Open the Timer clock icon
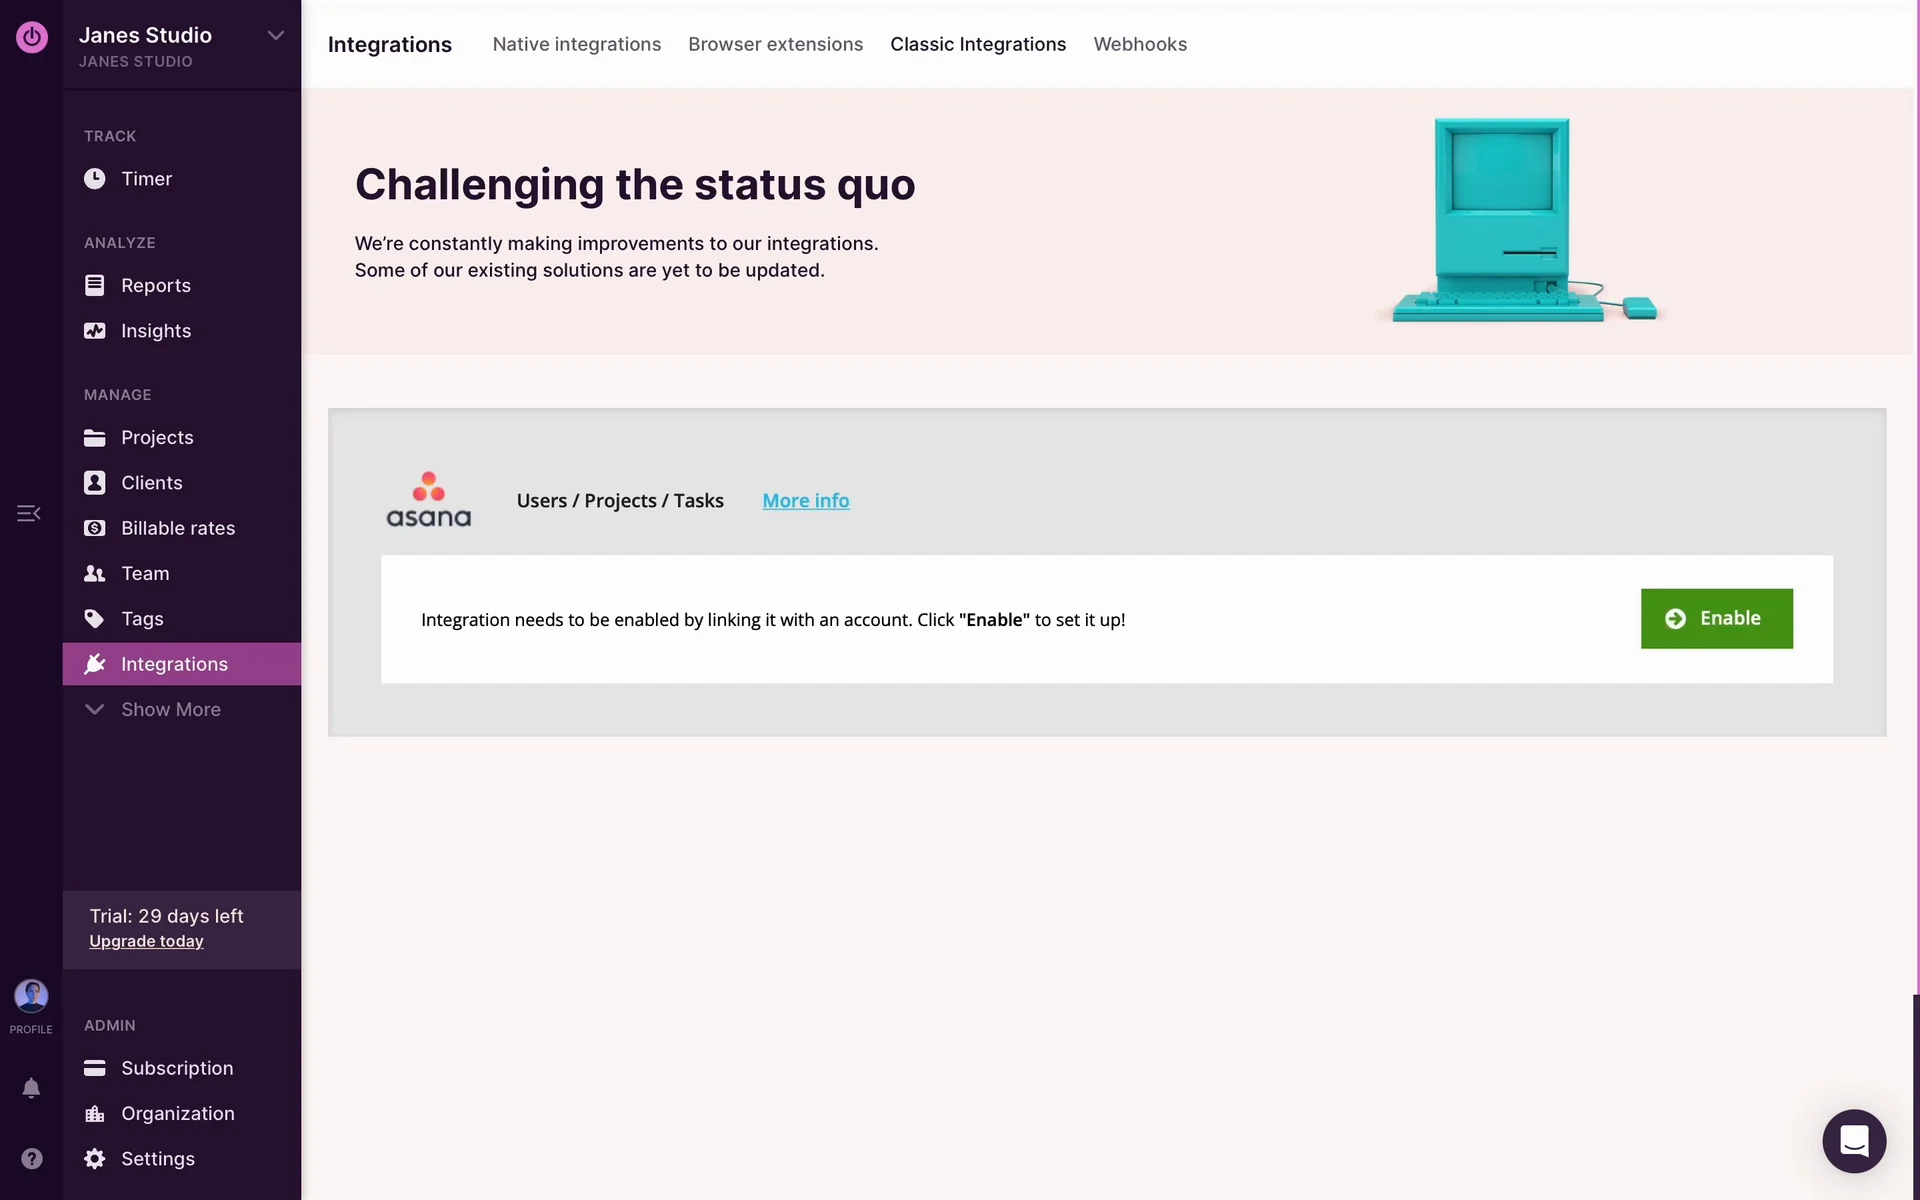This screenshot has height=1200, width=1920. click(94, 179)
